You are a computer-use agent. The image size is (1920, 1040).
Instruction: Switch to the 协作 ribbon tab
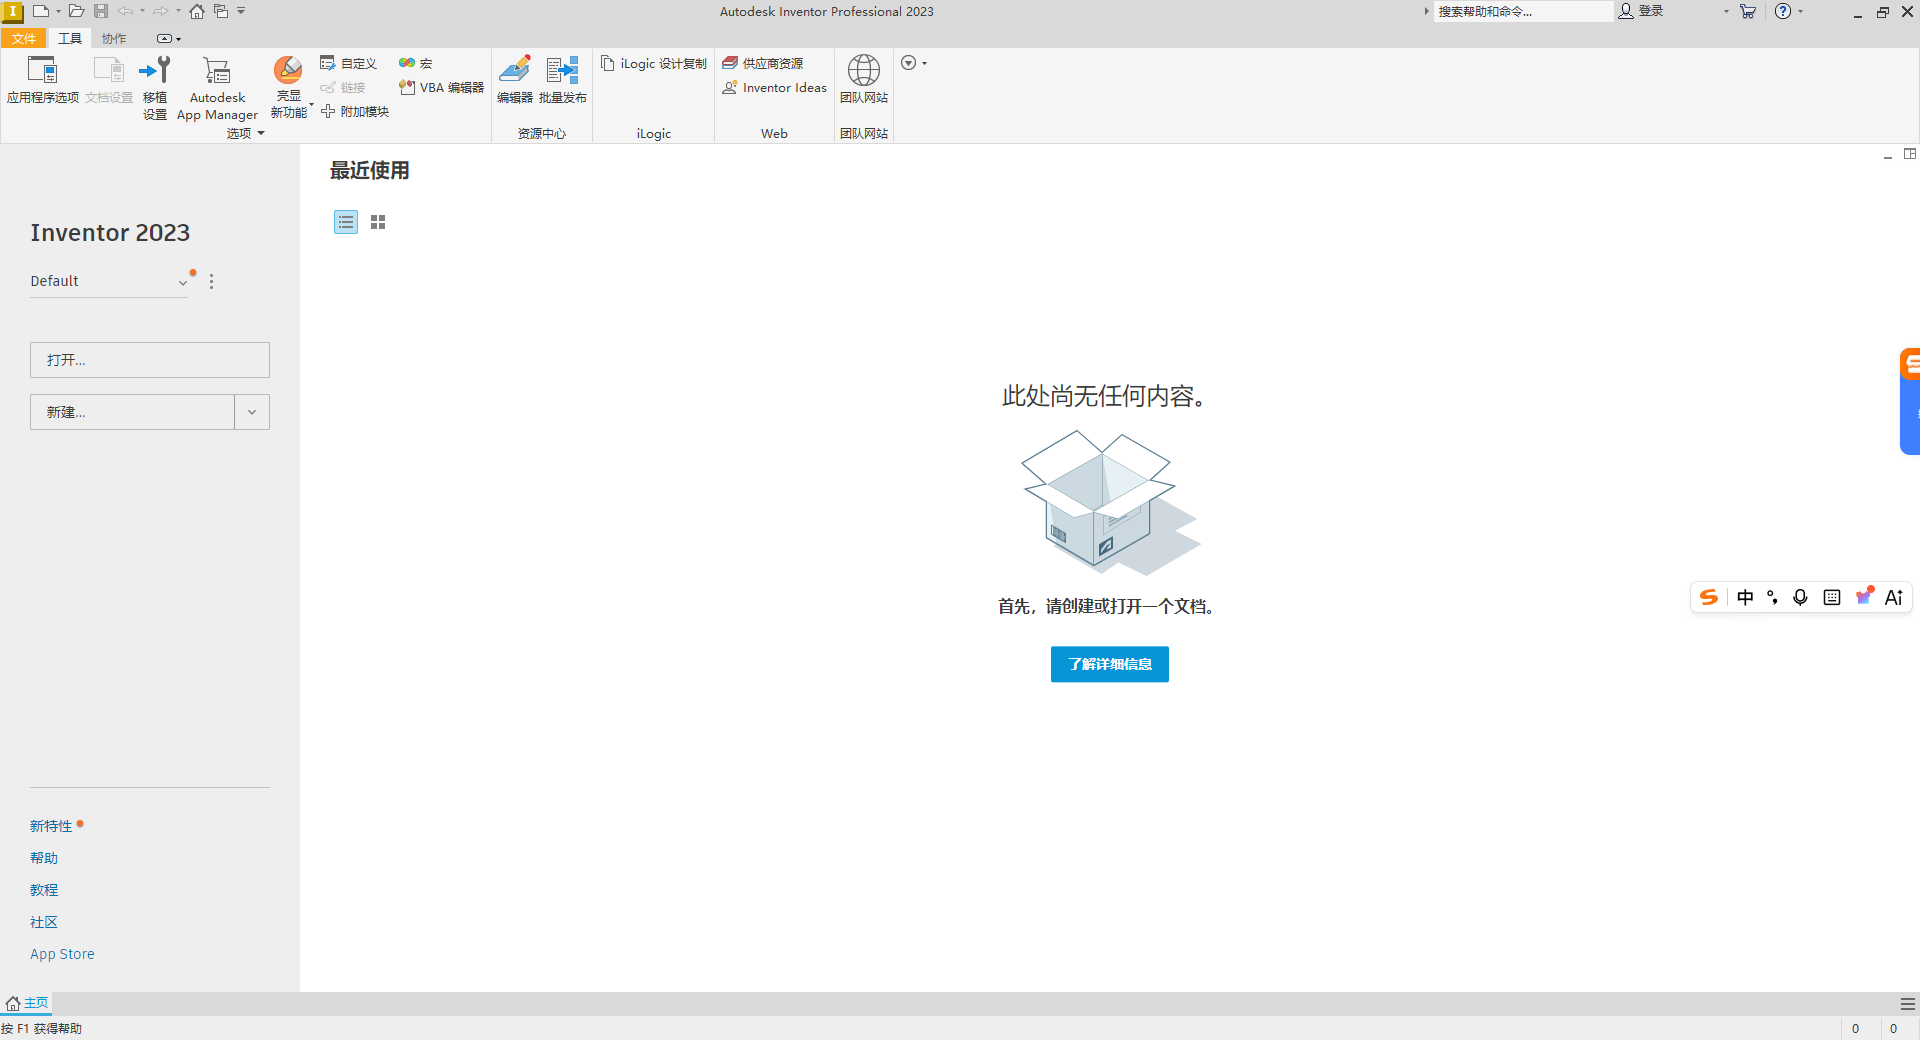[x=113, y=38]
